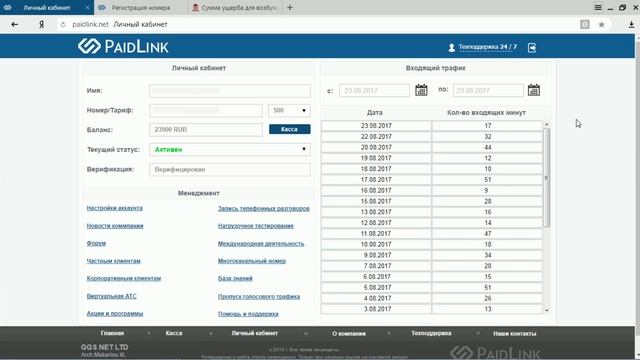Open Настройки аккаунта link

115,208
